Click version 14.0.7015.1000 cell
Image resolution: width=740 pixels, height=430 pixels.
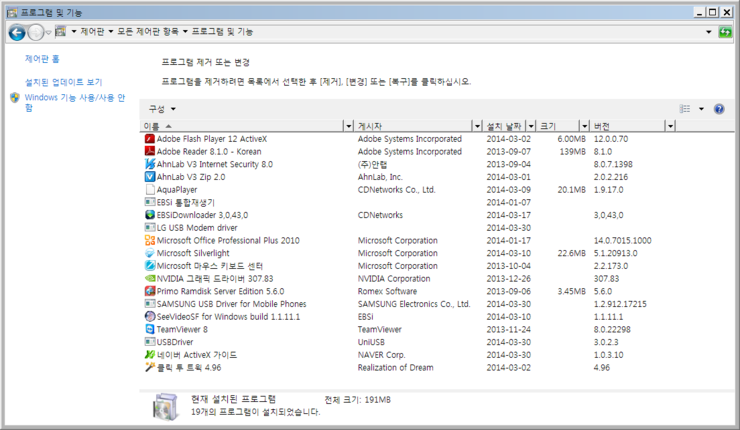pyautogui.click(x=622, y=240)
